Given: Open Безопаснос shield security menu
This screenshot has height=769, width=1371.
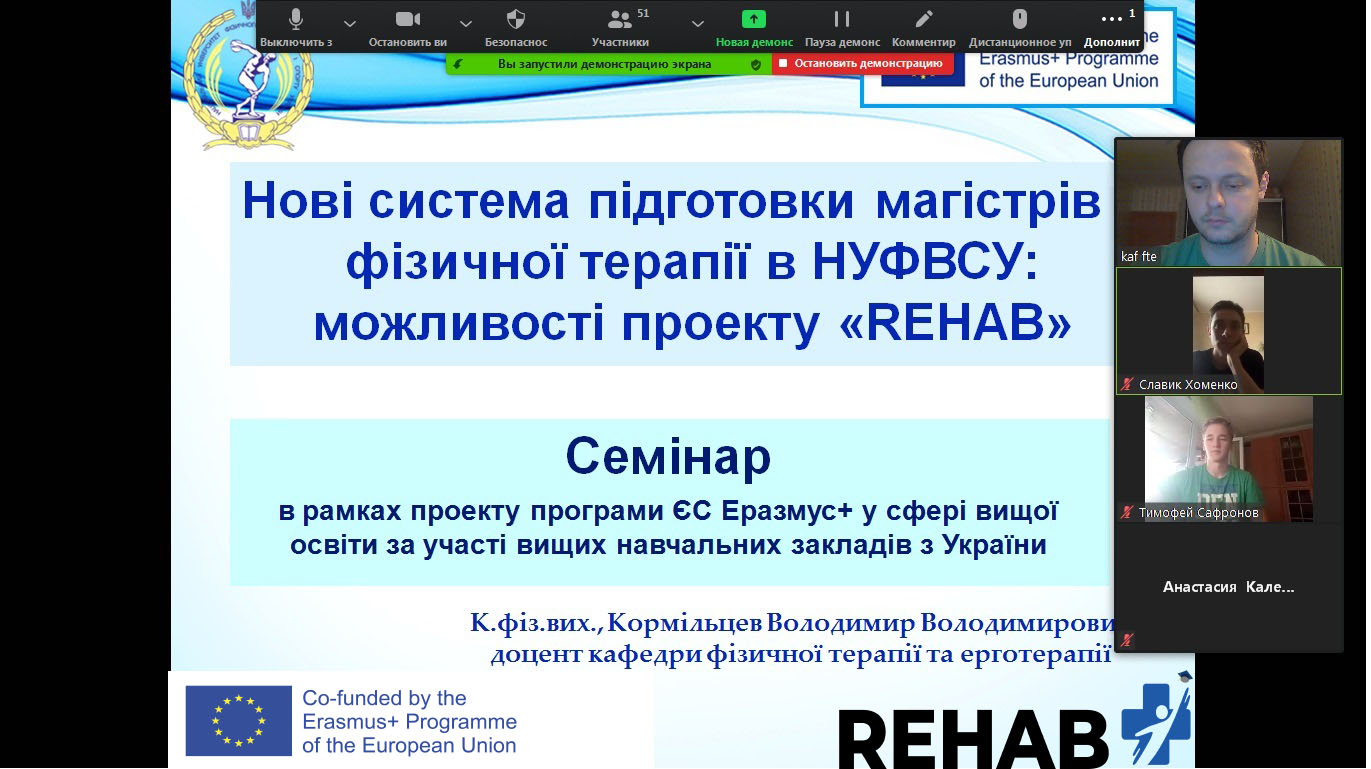Looking at the screenshot, I should [516, 27].
